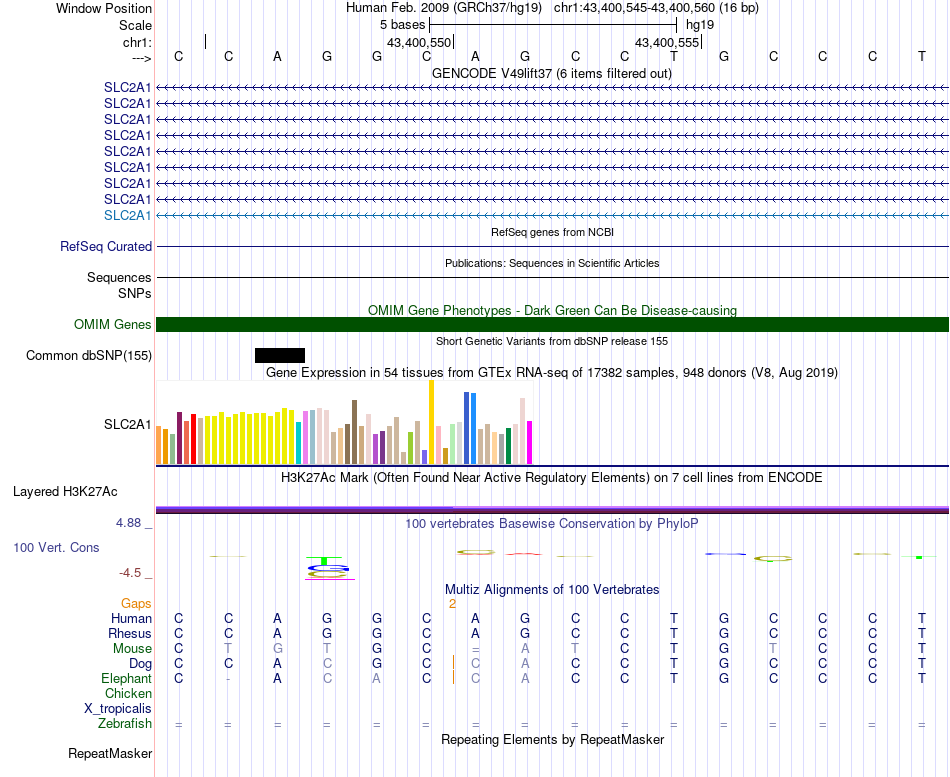950x777 pixels.
Task: Open Short Genetic Variants from dbSNP release 155 title
Action: pyautogui.click(x=552, y=341)
